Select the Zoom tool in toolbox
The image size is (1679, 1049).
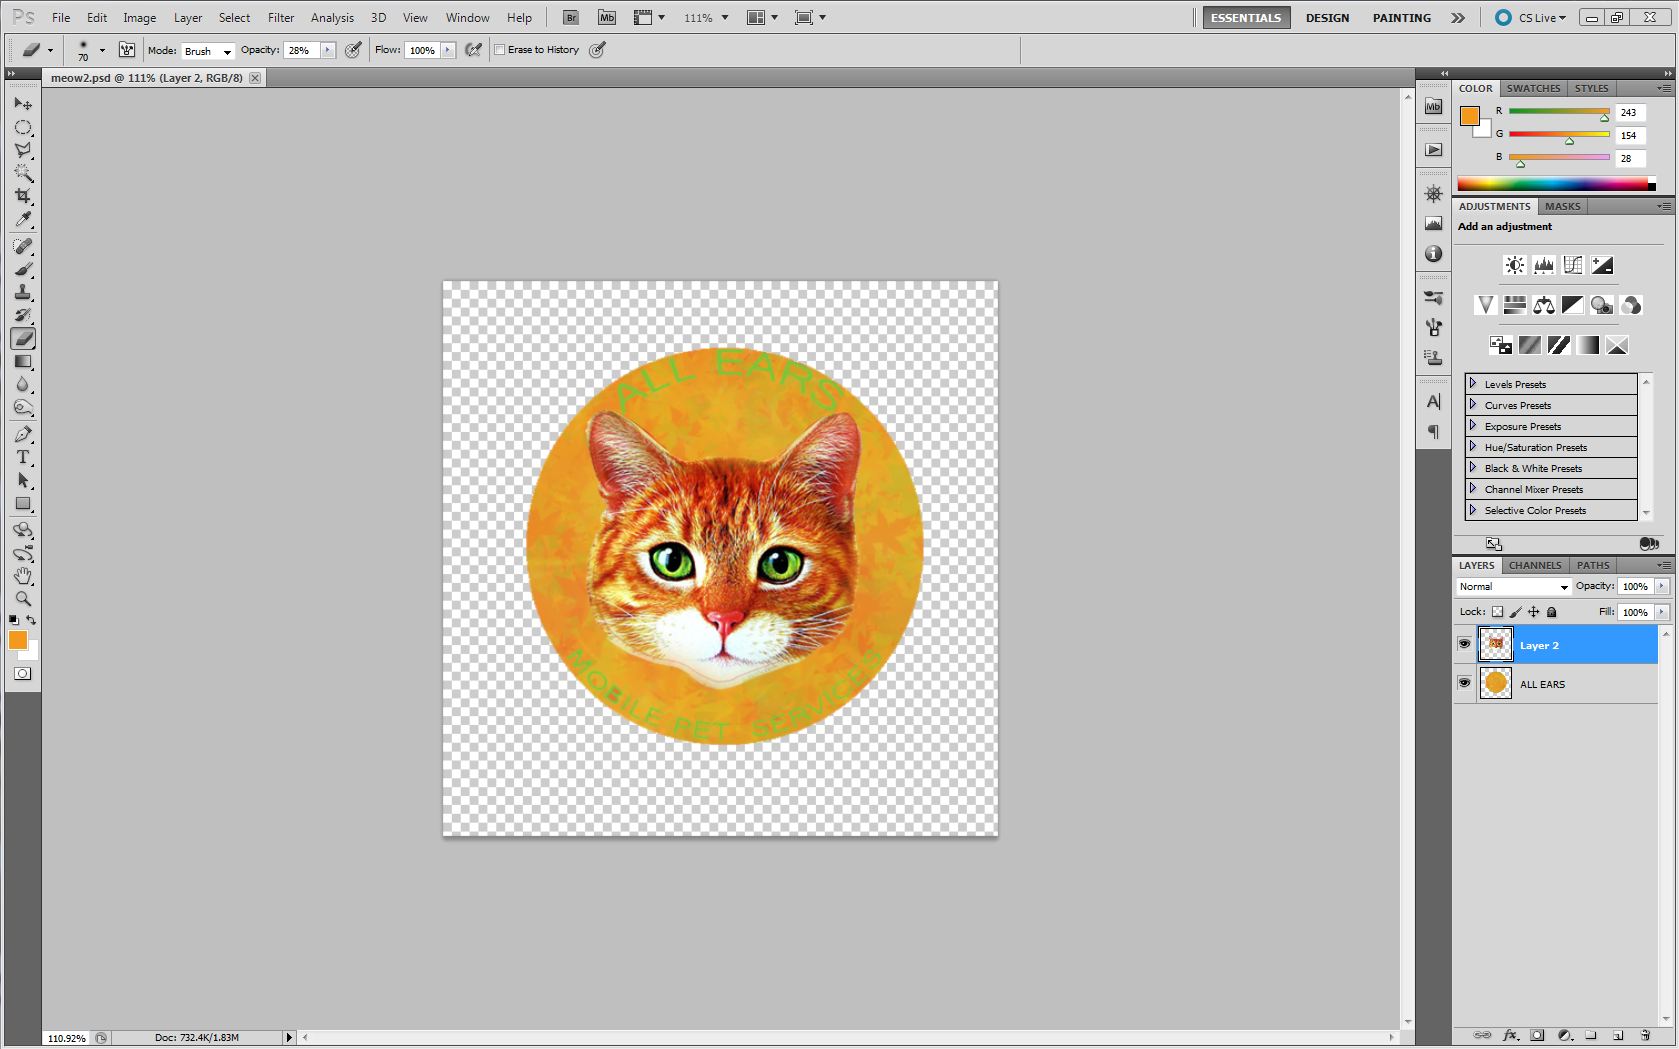[x=23, y=599]
